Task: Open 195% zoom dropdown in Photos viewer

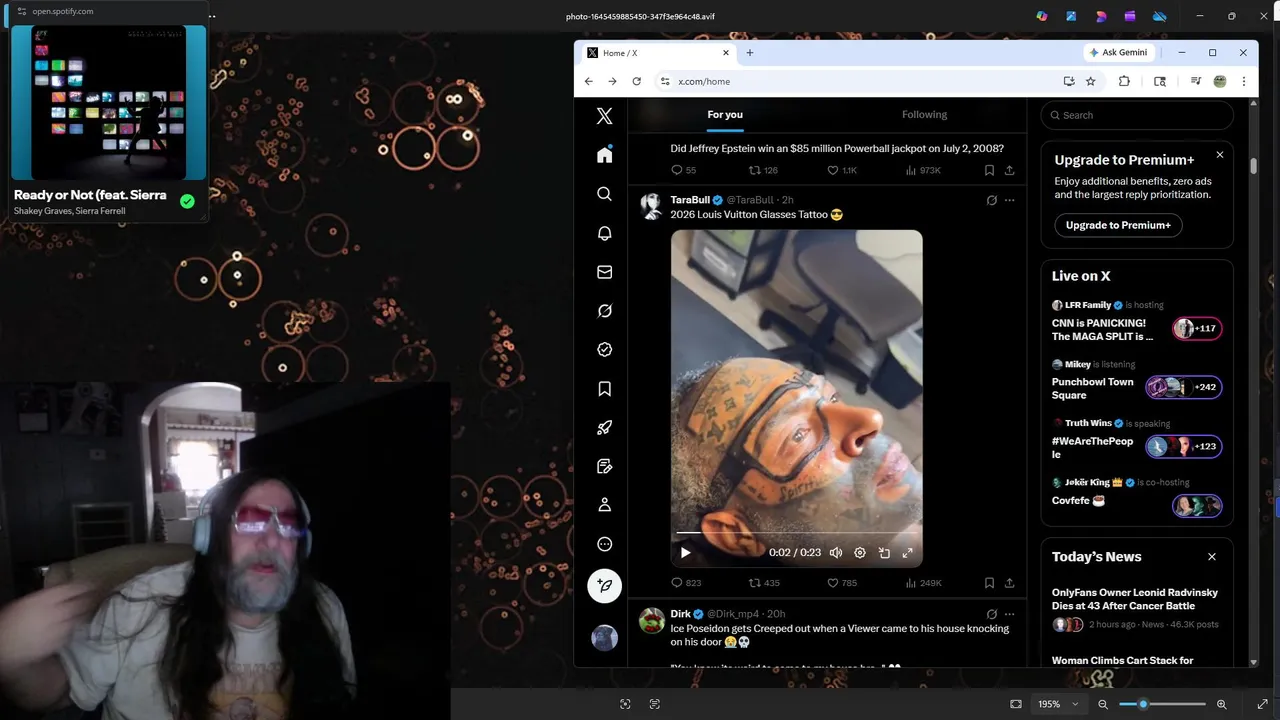Action: tap(1058, 704)
